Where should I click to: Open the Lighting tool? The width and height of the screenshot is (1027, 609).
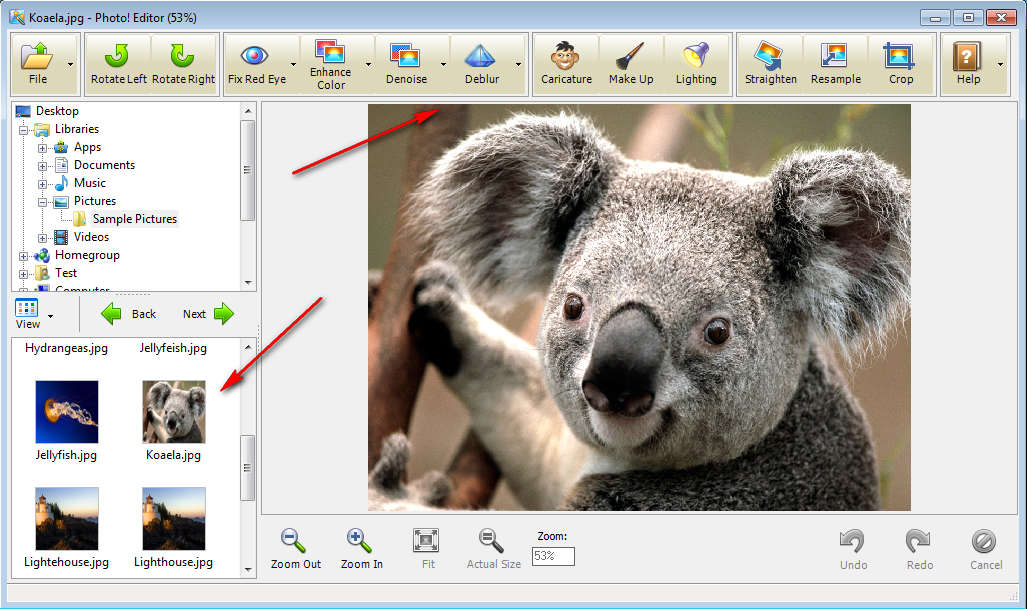[695, 64]
